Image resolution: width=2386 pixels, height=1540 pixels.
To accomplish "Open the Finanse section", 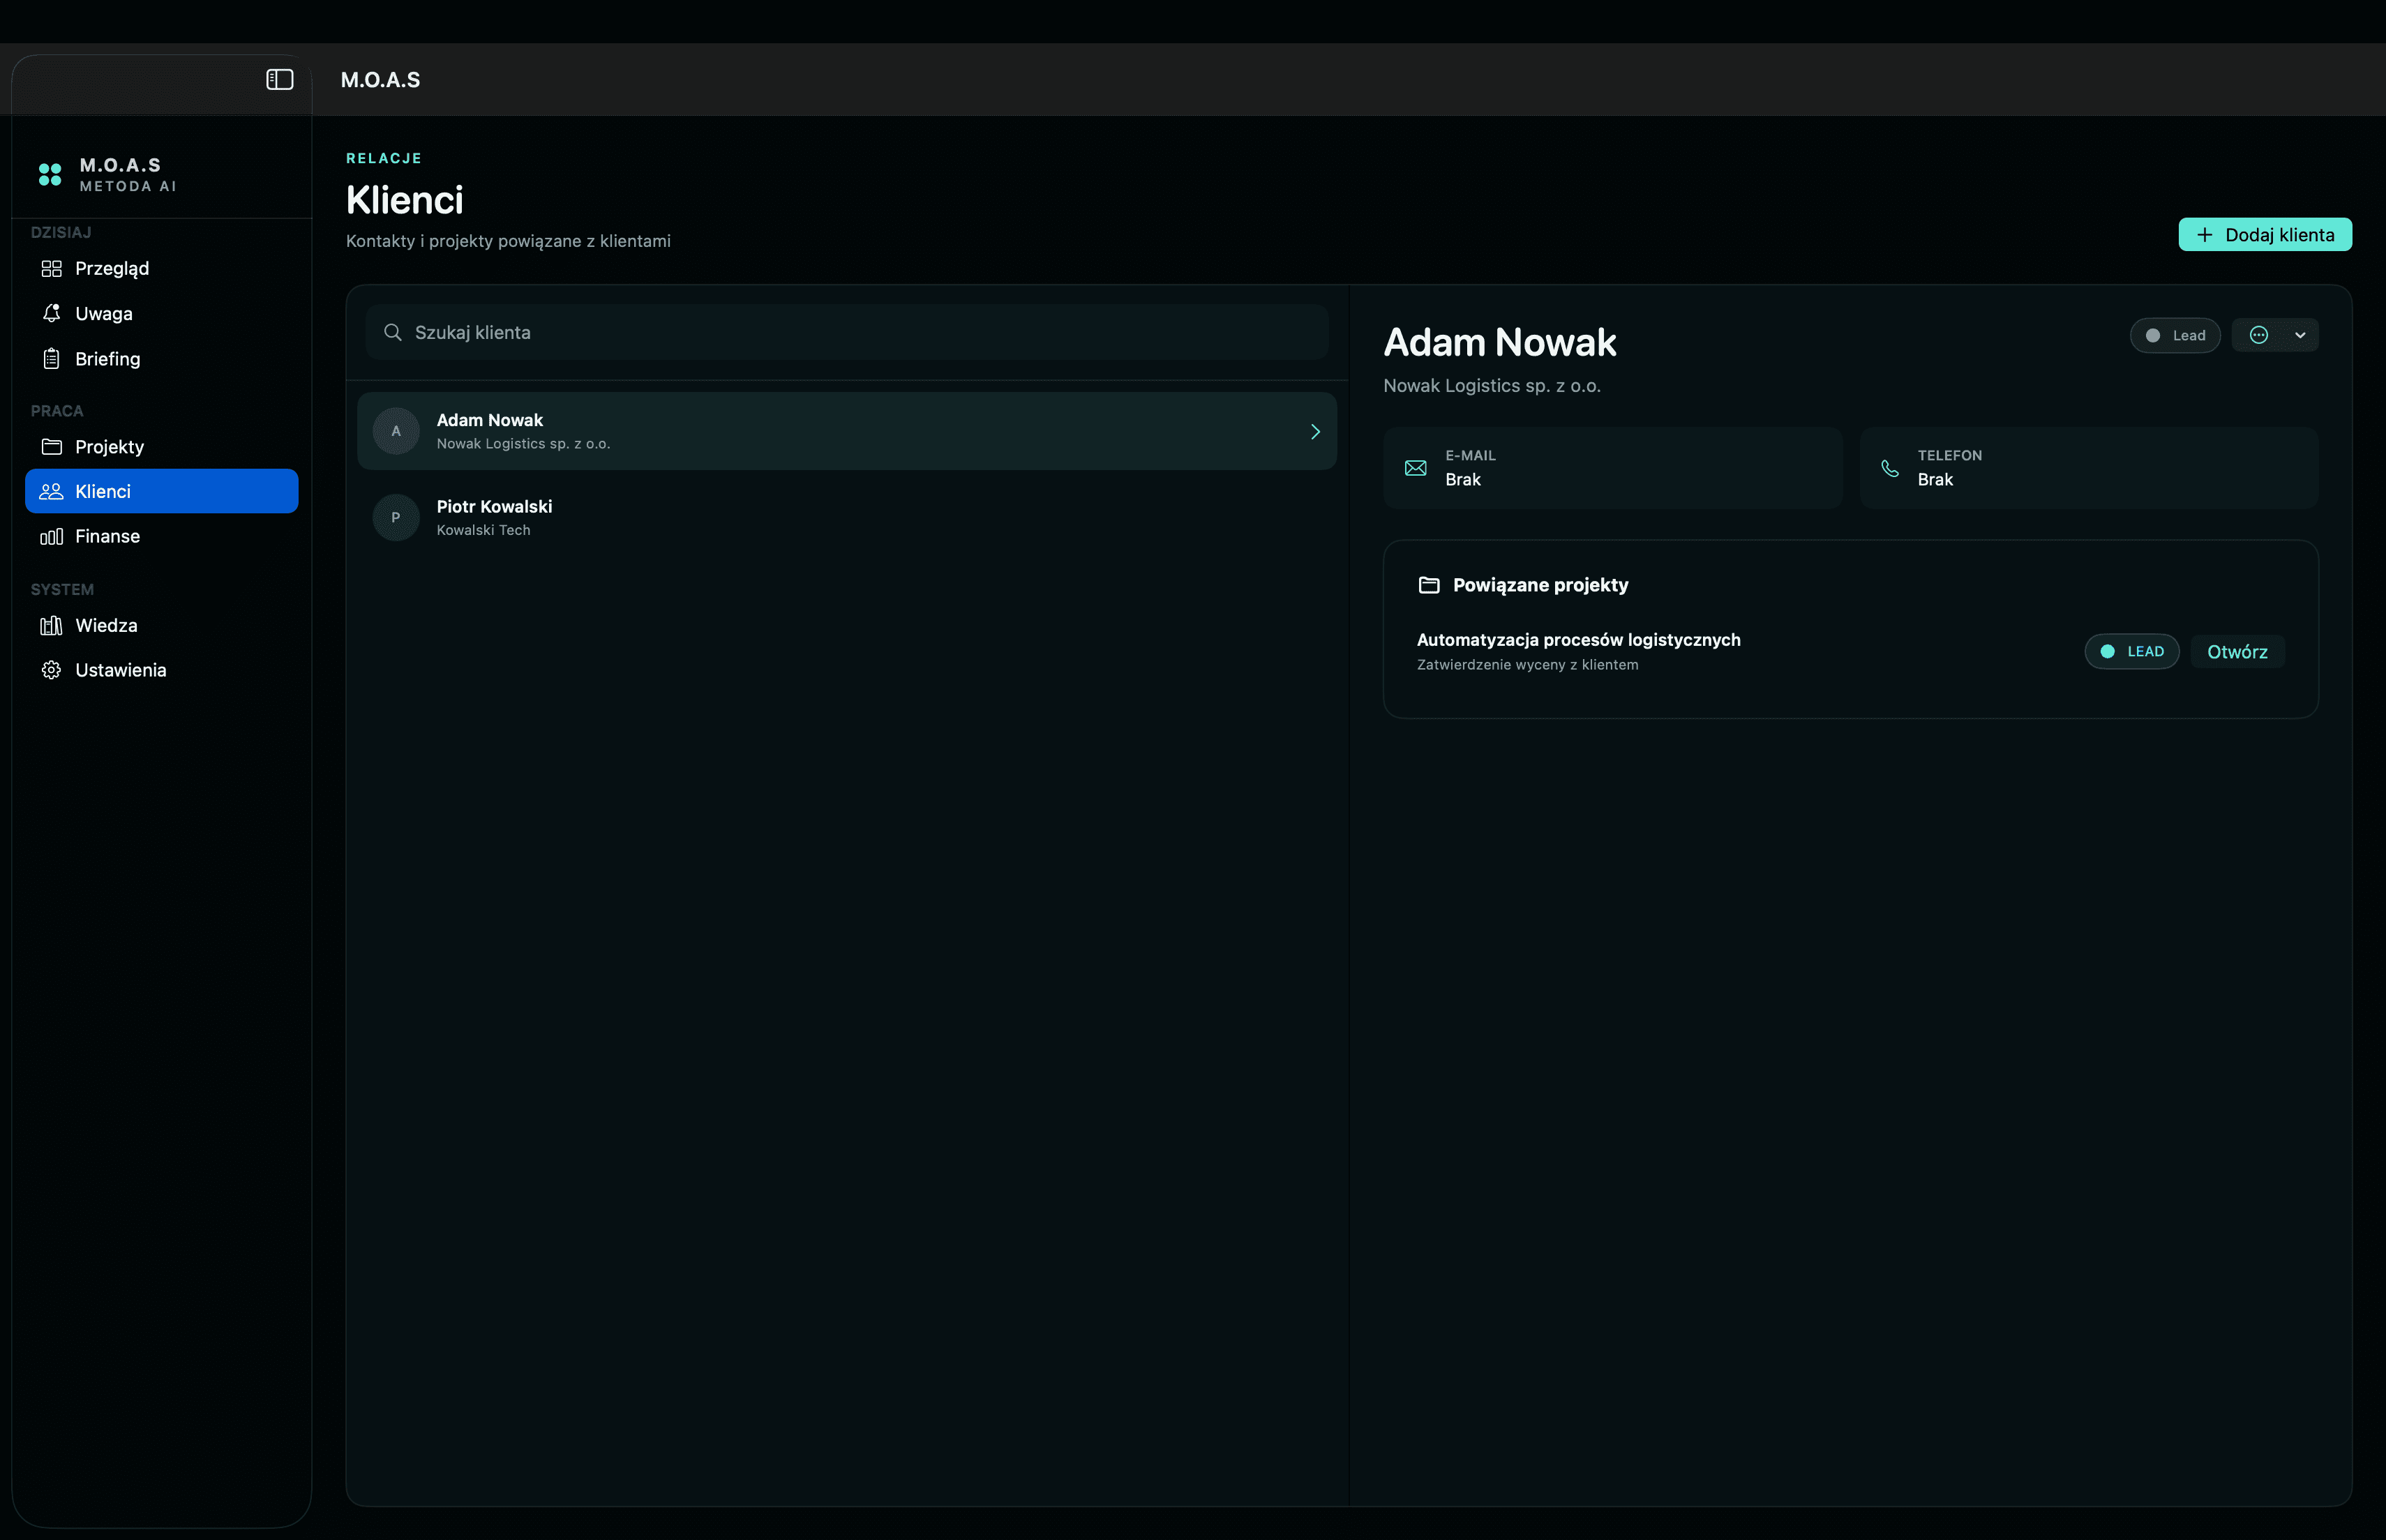I will (x=162, y=536).
